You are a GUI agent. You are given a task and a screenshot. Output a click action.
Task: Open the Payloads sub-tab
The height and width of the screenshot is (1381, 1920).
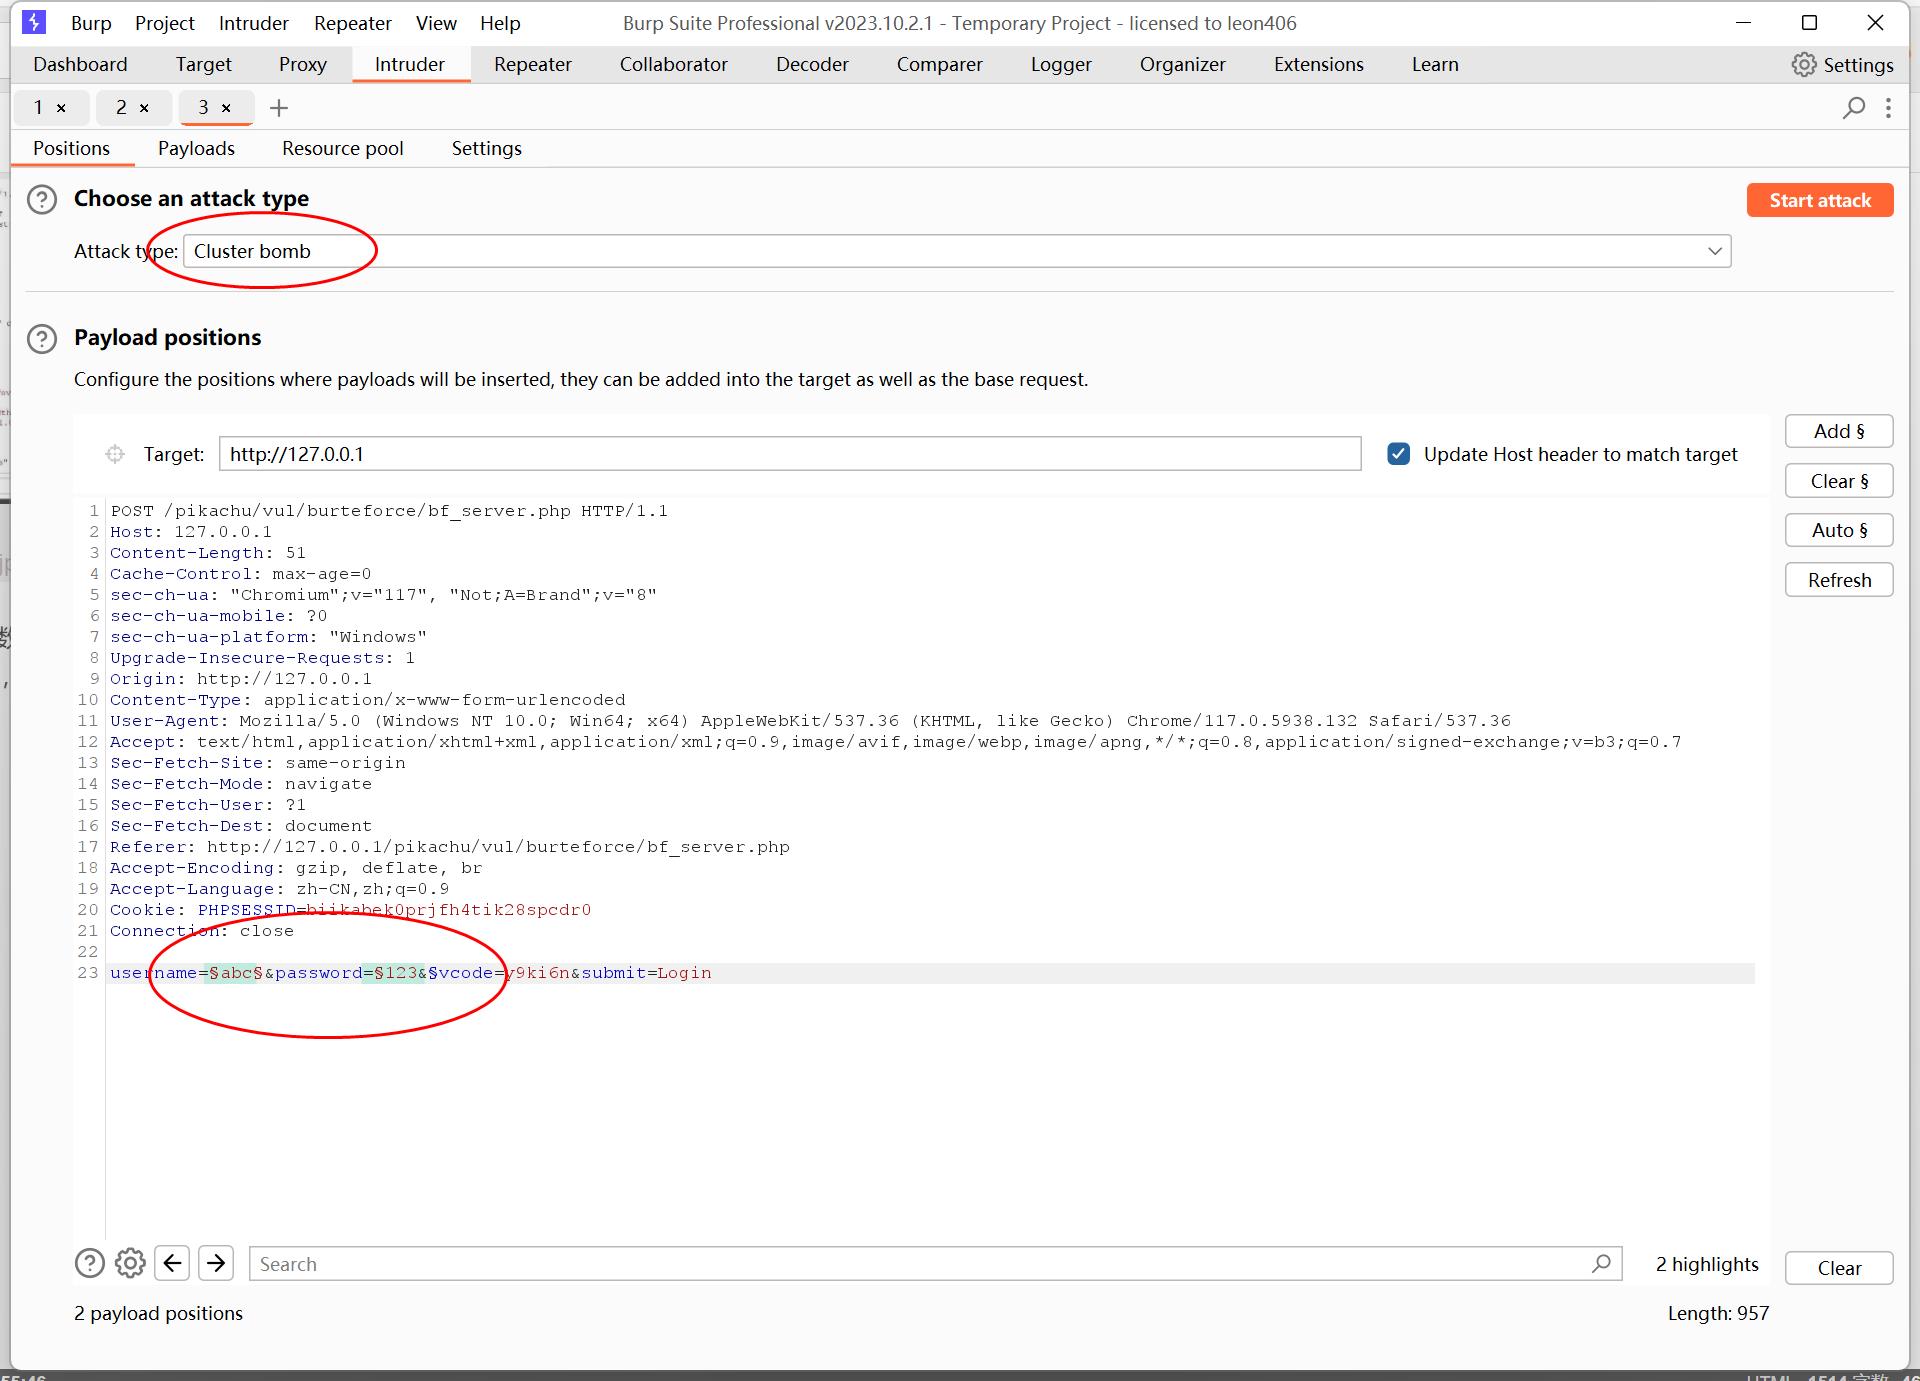tap(196, 148)
